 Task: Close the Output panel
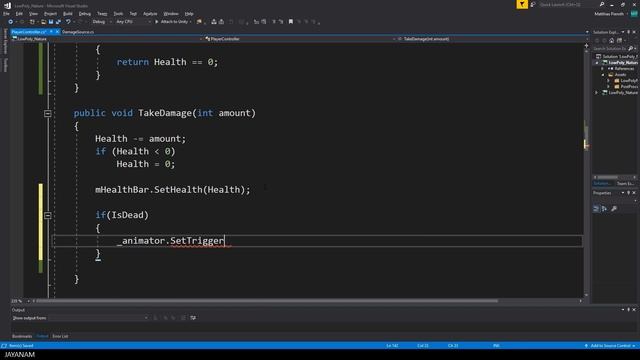pyautogui.click(x=634, y=310)
